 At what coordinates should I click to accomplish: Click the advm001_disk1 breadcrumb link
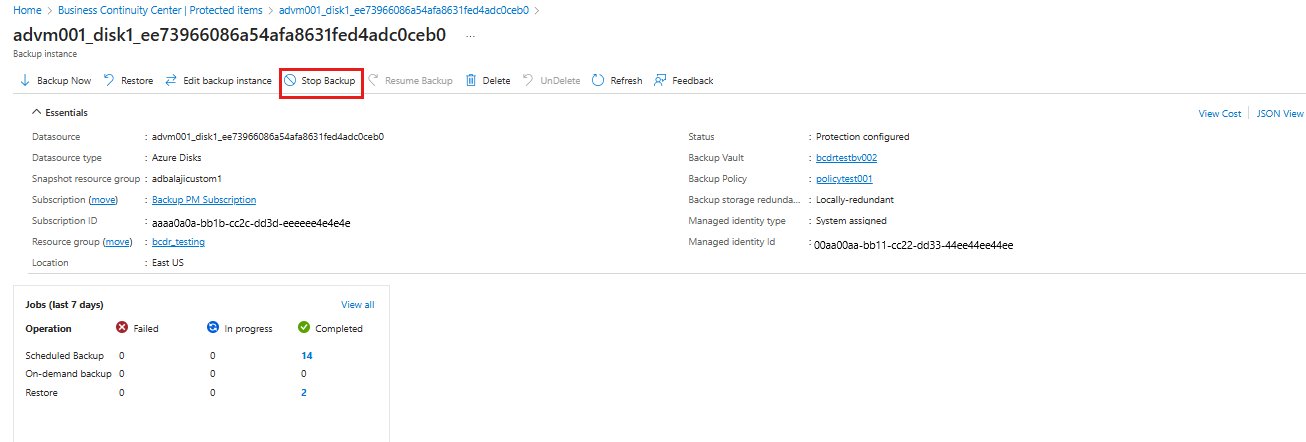[x=404, y=10]
